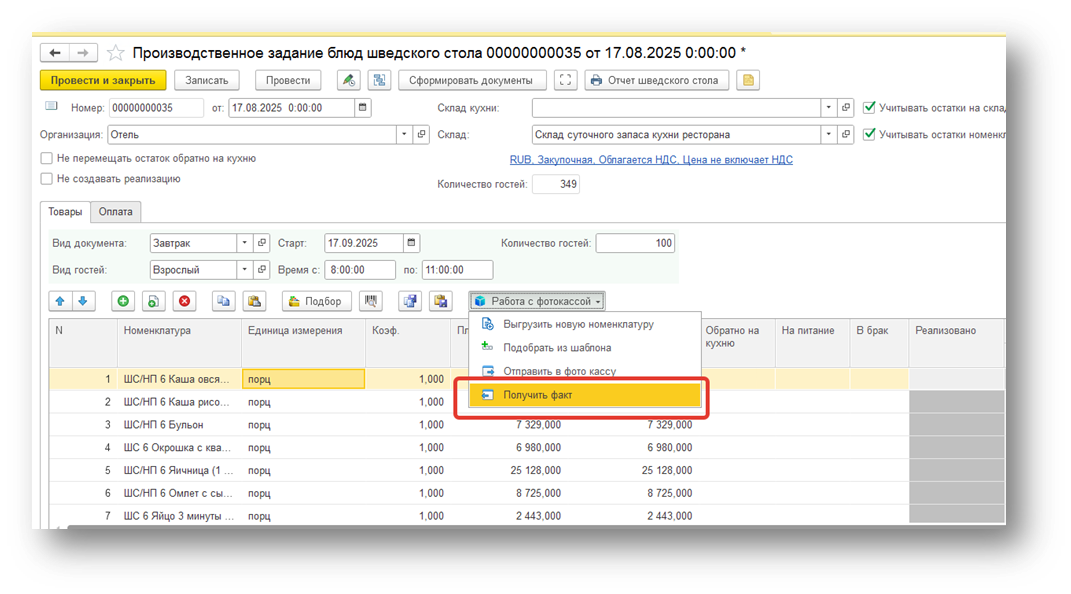This screenshot has width=1071, height=594.
Task: Select 'Получить факт' menu item
Action: coord(538,395)
